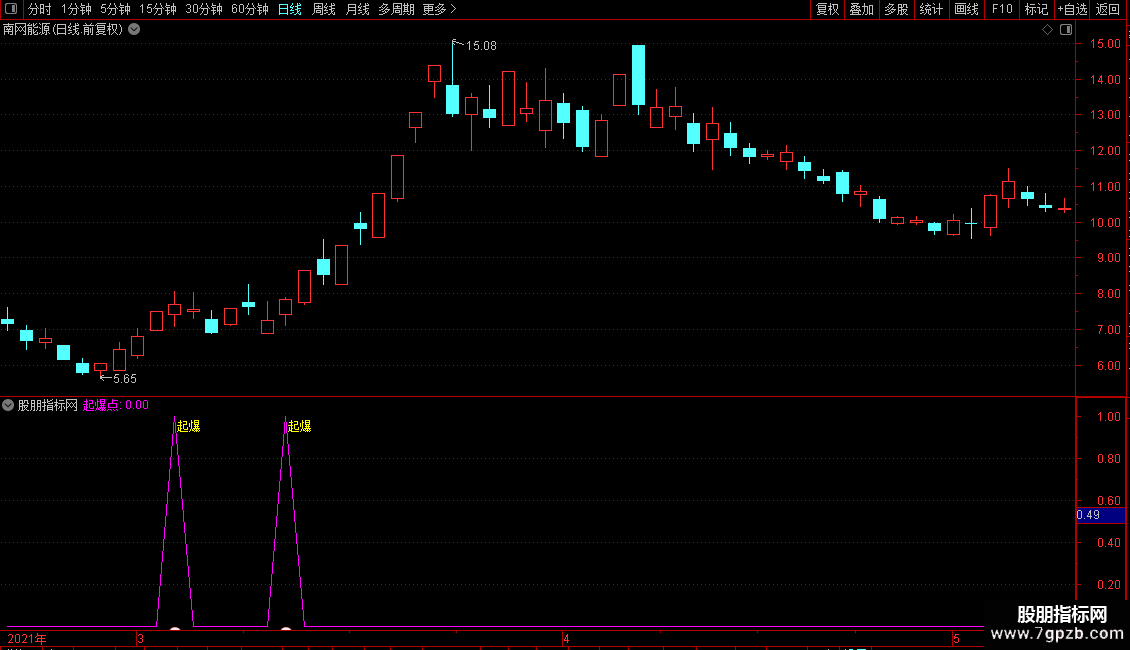The width and height of the screenshot is (1130, 650).
Task: Expand the 股朋指标网 indicator dropdown circle
Action: [x=8, y=405]
